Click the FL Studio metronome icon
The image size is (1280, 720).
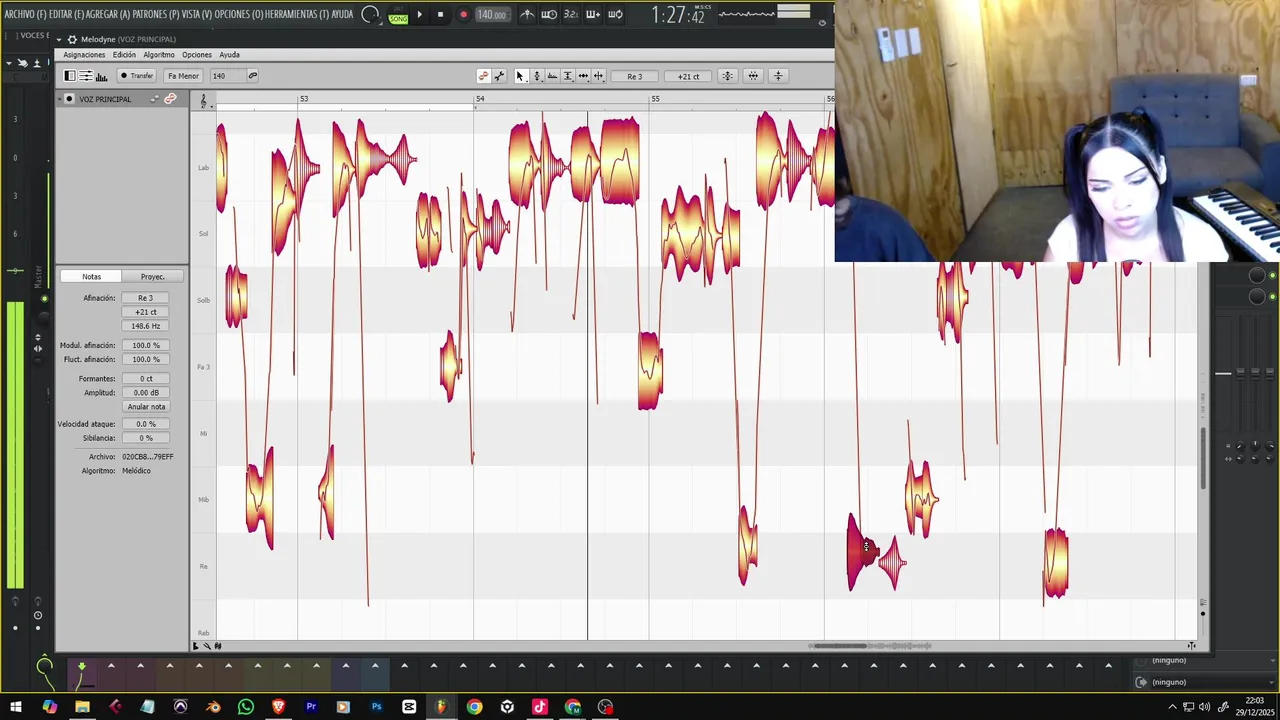[x=527, y=14]
